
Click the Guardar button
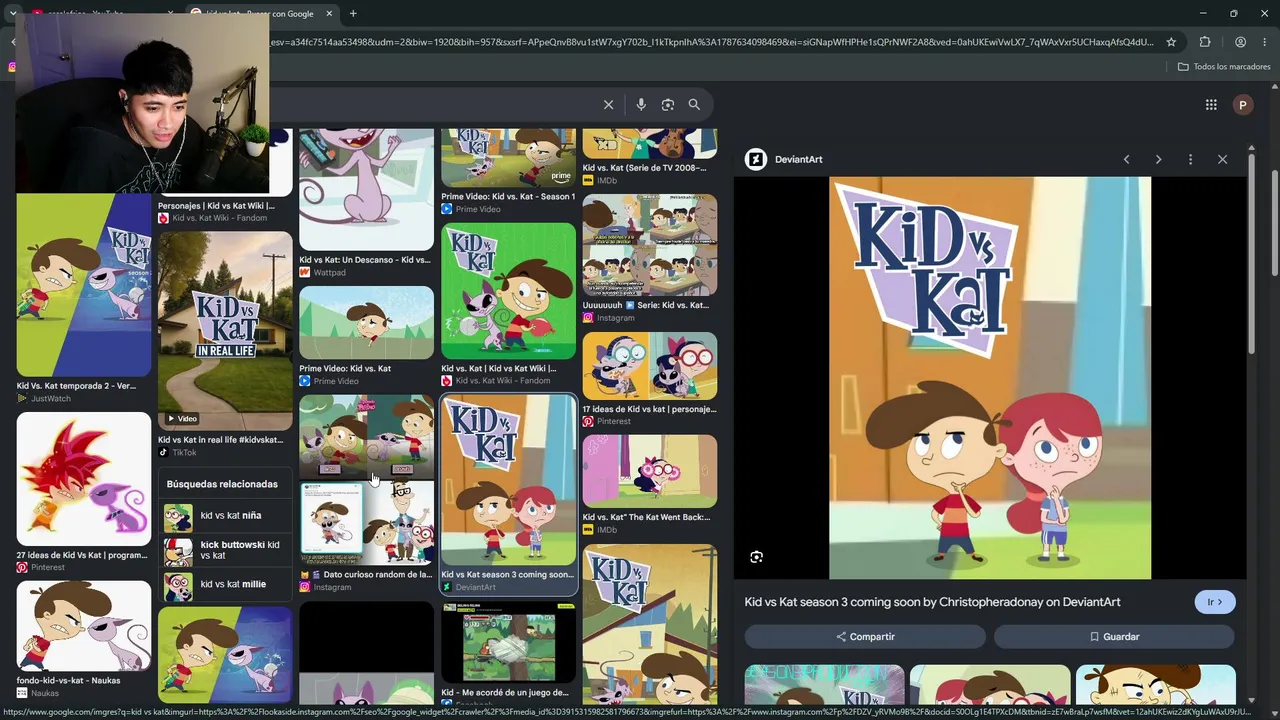(1114, 637)
